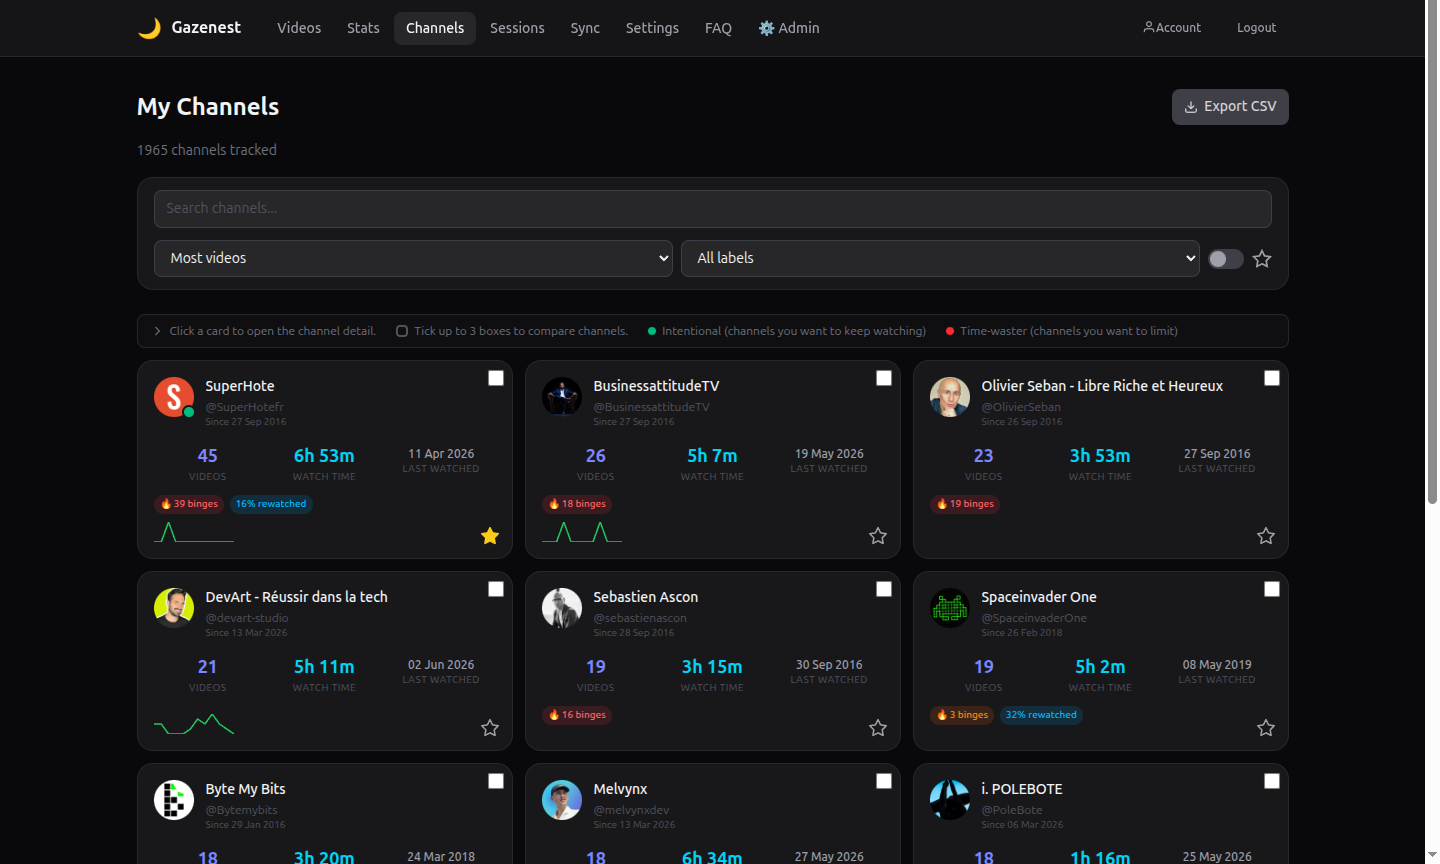The width and height of the screenshot is (1440, 864).
Task: Export channels as CSV
Action: pyautogui.click(x=1230, y=107)
